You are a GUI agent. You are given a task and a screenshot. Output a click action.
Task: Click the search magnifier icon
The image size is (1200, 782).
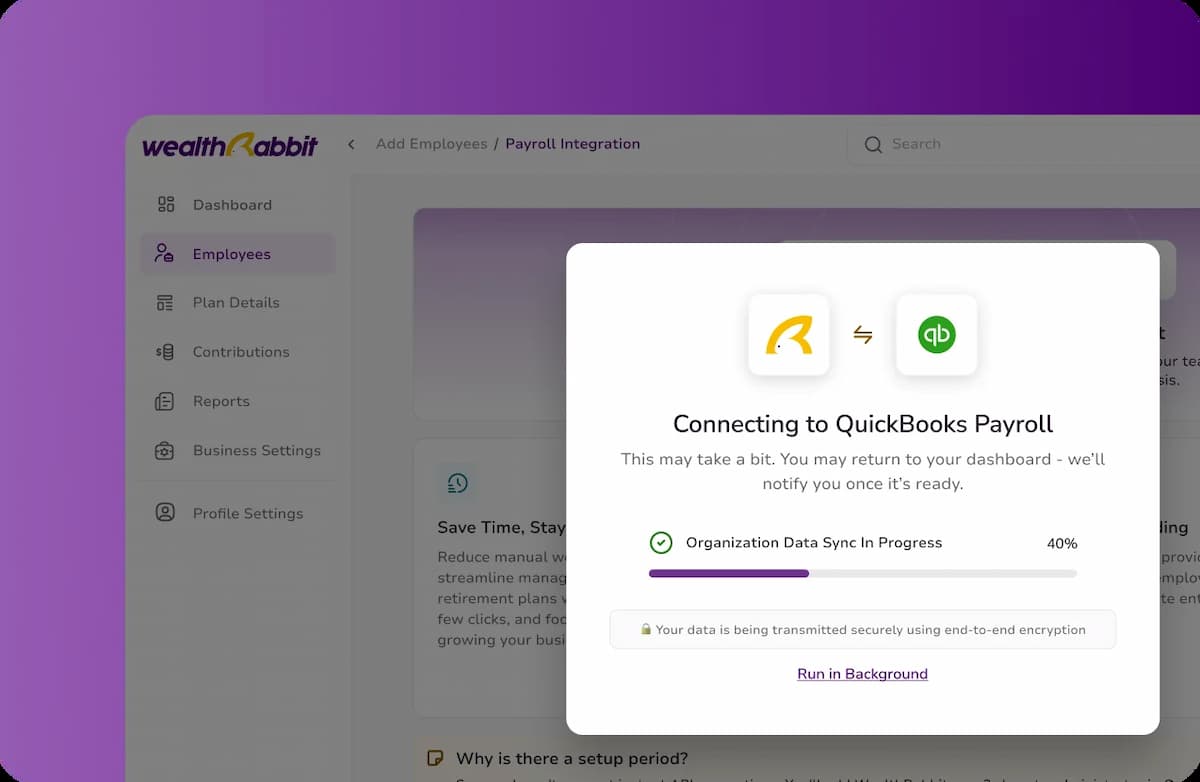point(873,145)
